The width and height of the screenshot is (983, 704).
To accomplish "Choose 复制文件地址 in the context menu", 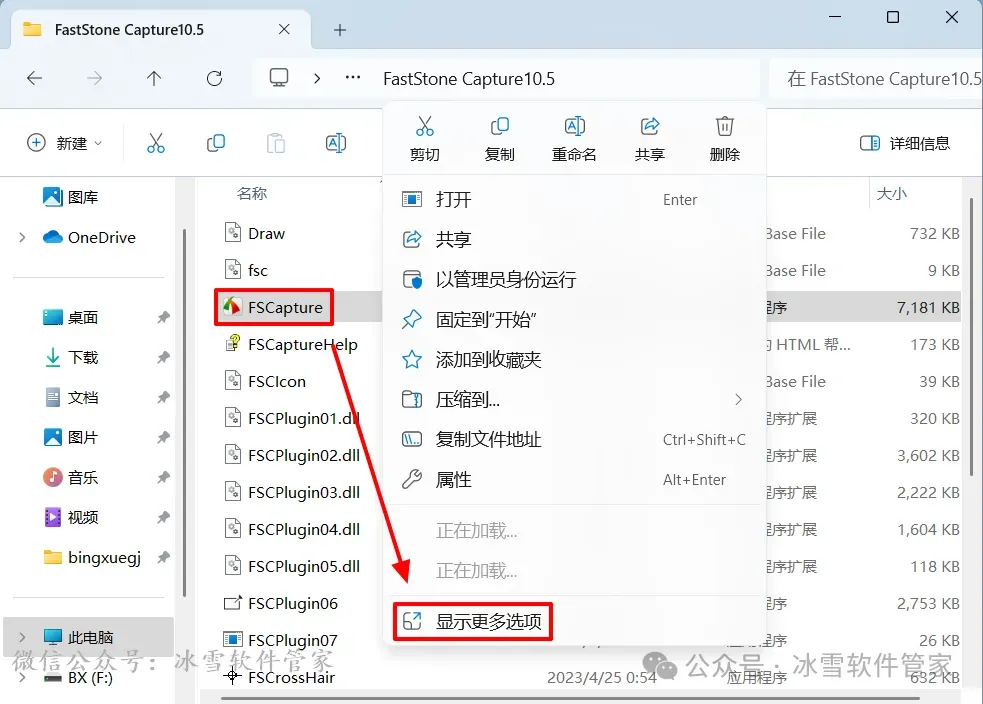I will point(574,439).
